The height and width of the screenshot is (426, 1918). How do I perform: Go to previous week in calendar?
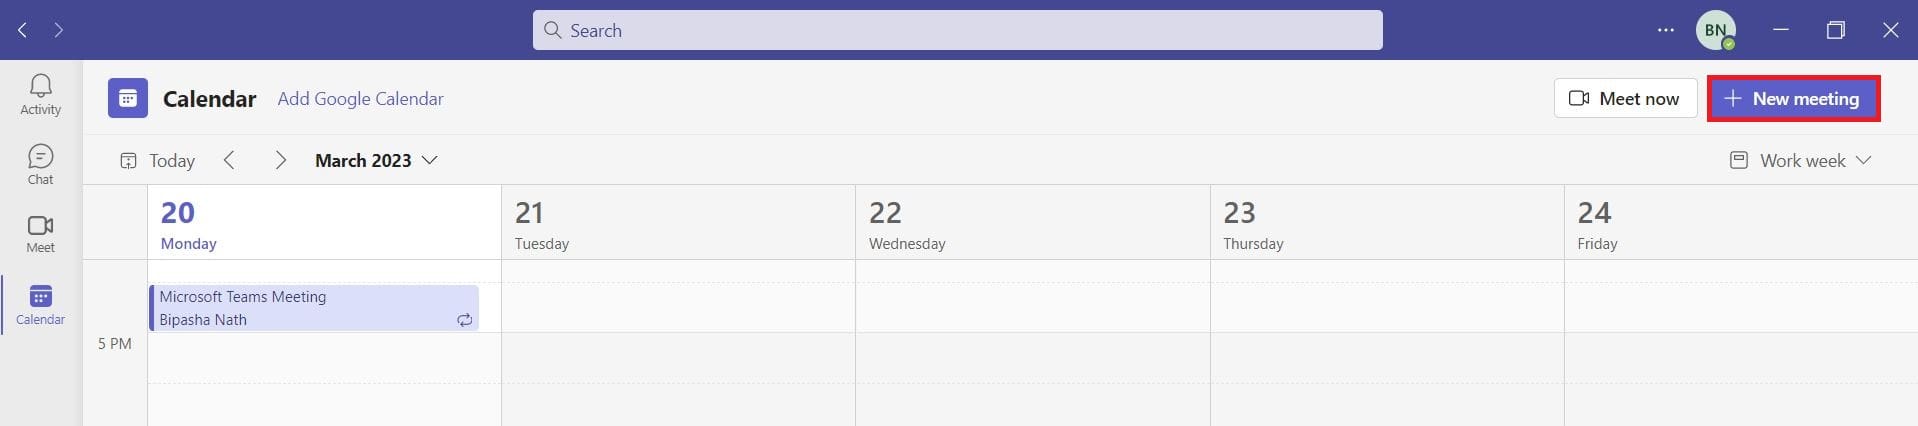(230, 160)
